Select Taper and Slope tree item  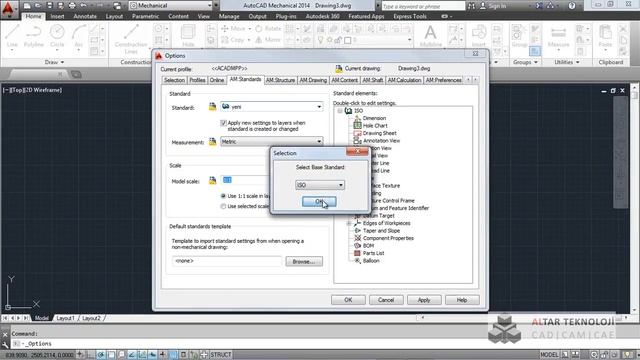point(381,231)
